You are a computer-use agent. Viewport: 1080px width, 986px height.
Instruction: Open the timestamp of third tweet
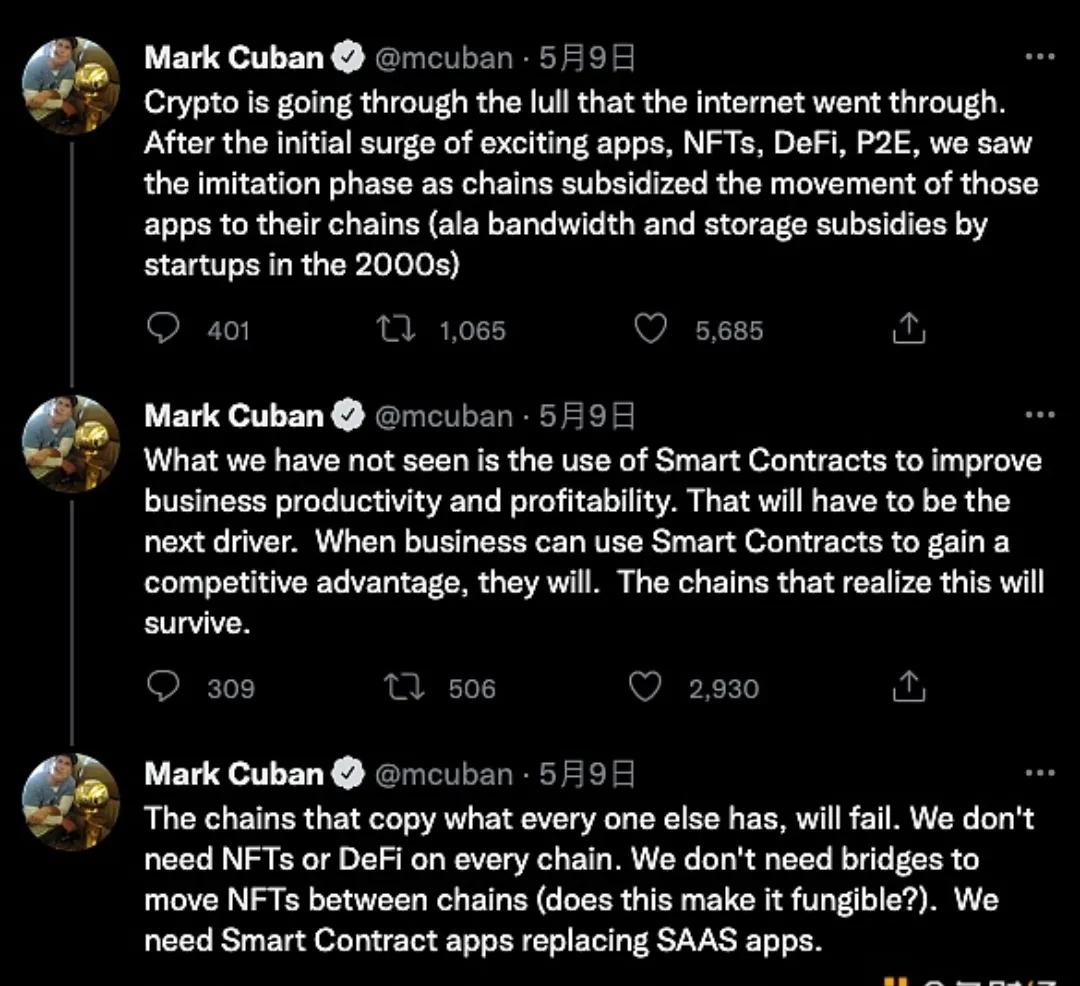(587, 774)
